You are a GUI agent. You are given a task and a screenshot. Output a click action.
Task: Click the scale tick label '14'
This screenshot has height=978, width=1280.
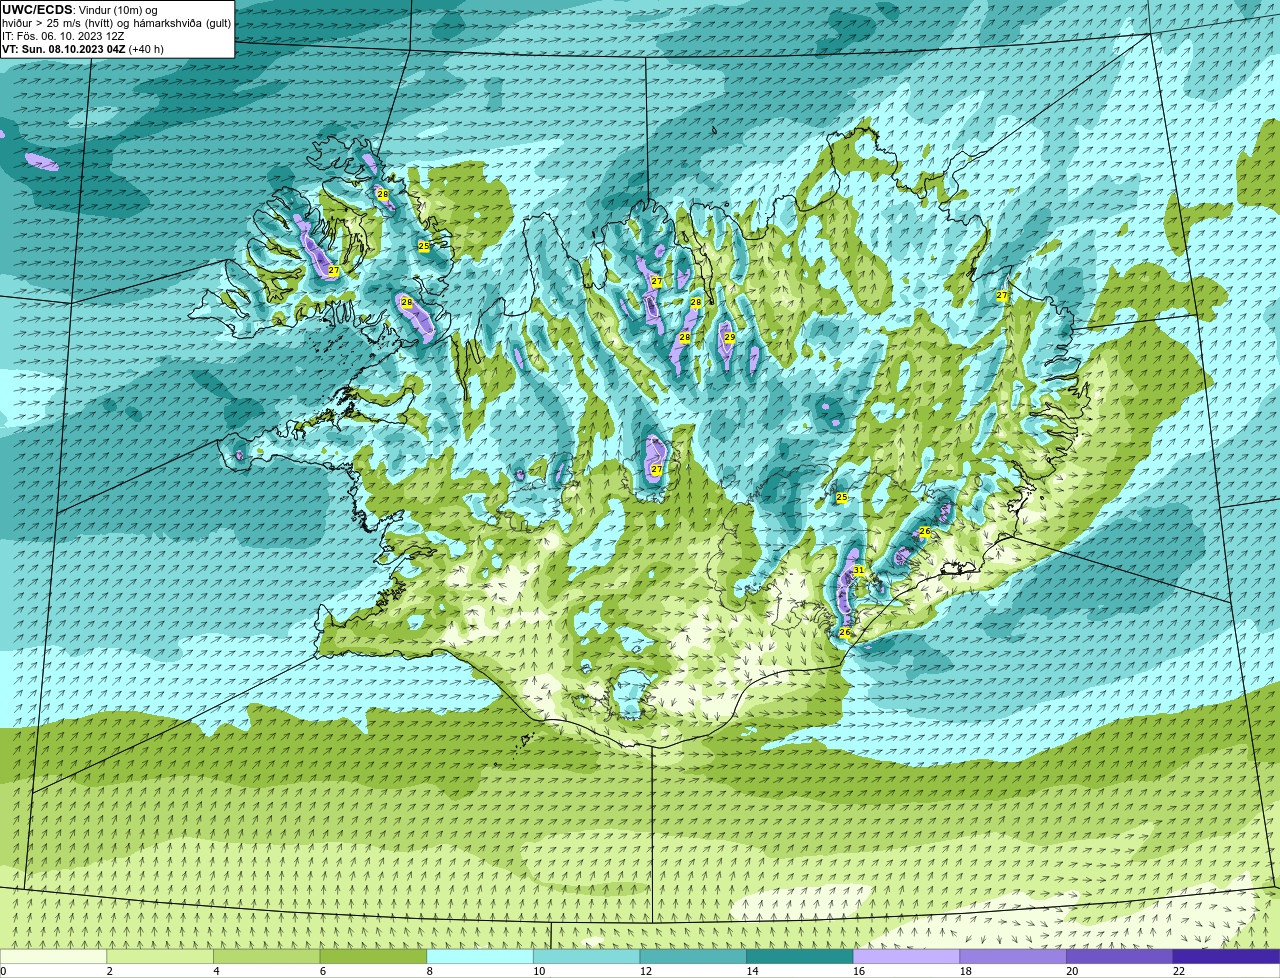point(752,971)
